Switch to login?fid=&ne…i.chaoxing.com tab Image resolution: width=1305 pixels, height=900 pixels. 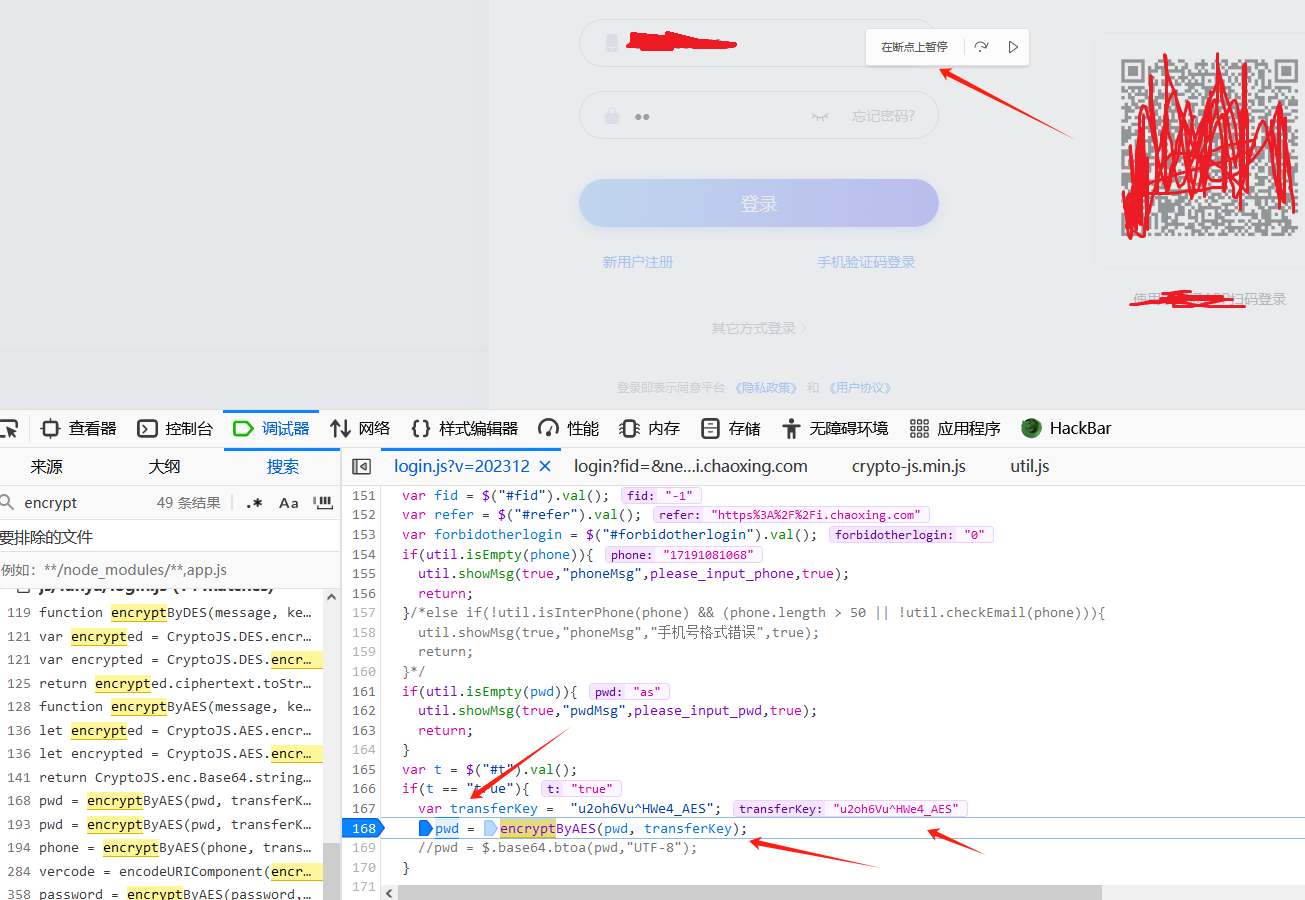(690, 466)
